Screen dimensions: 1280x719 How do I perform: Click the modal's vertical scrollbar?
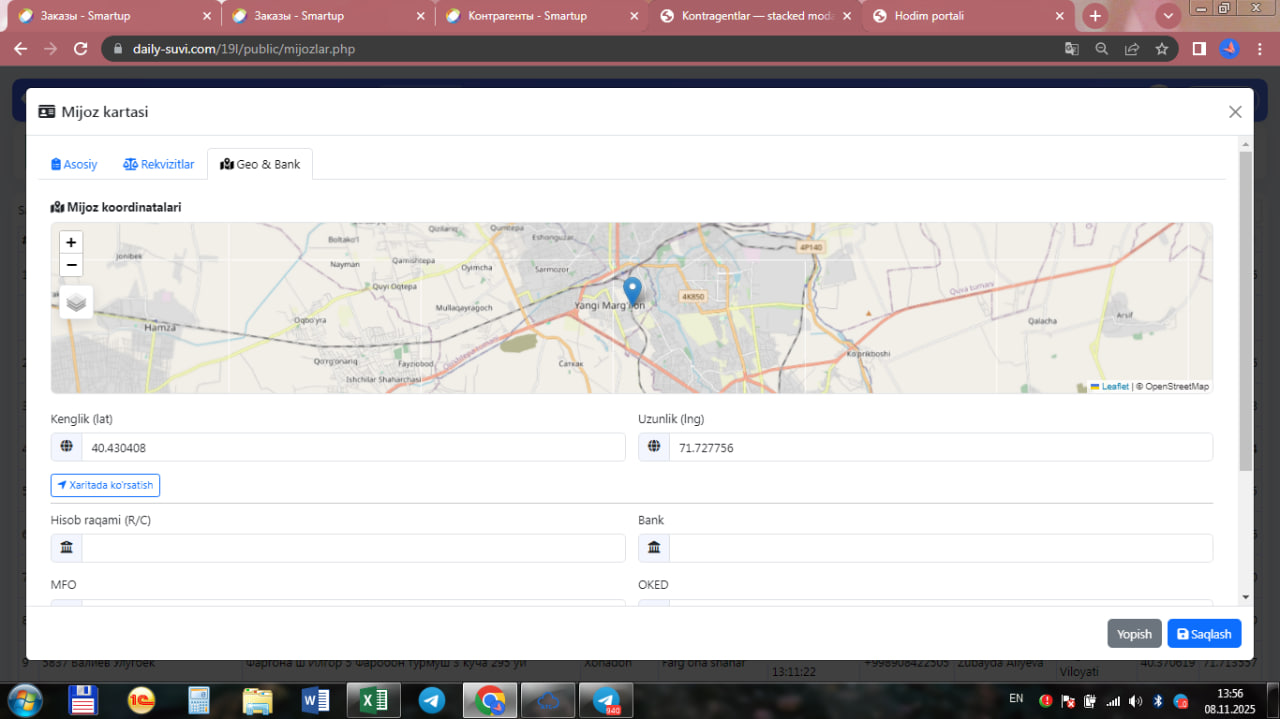tap(1245, 310)
